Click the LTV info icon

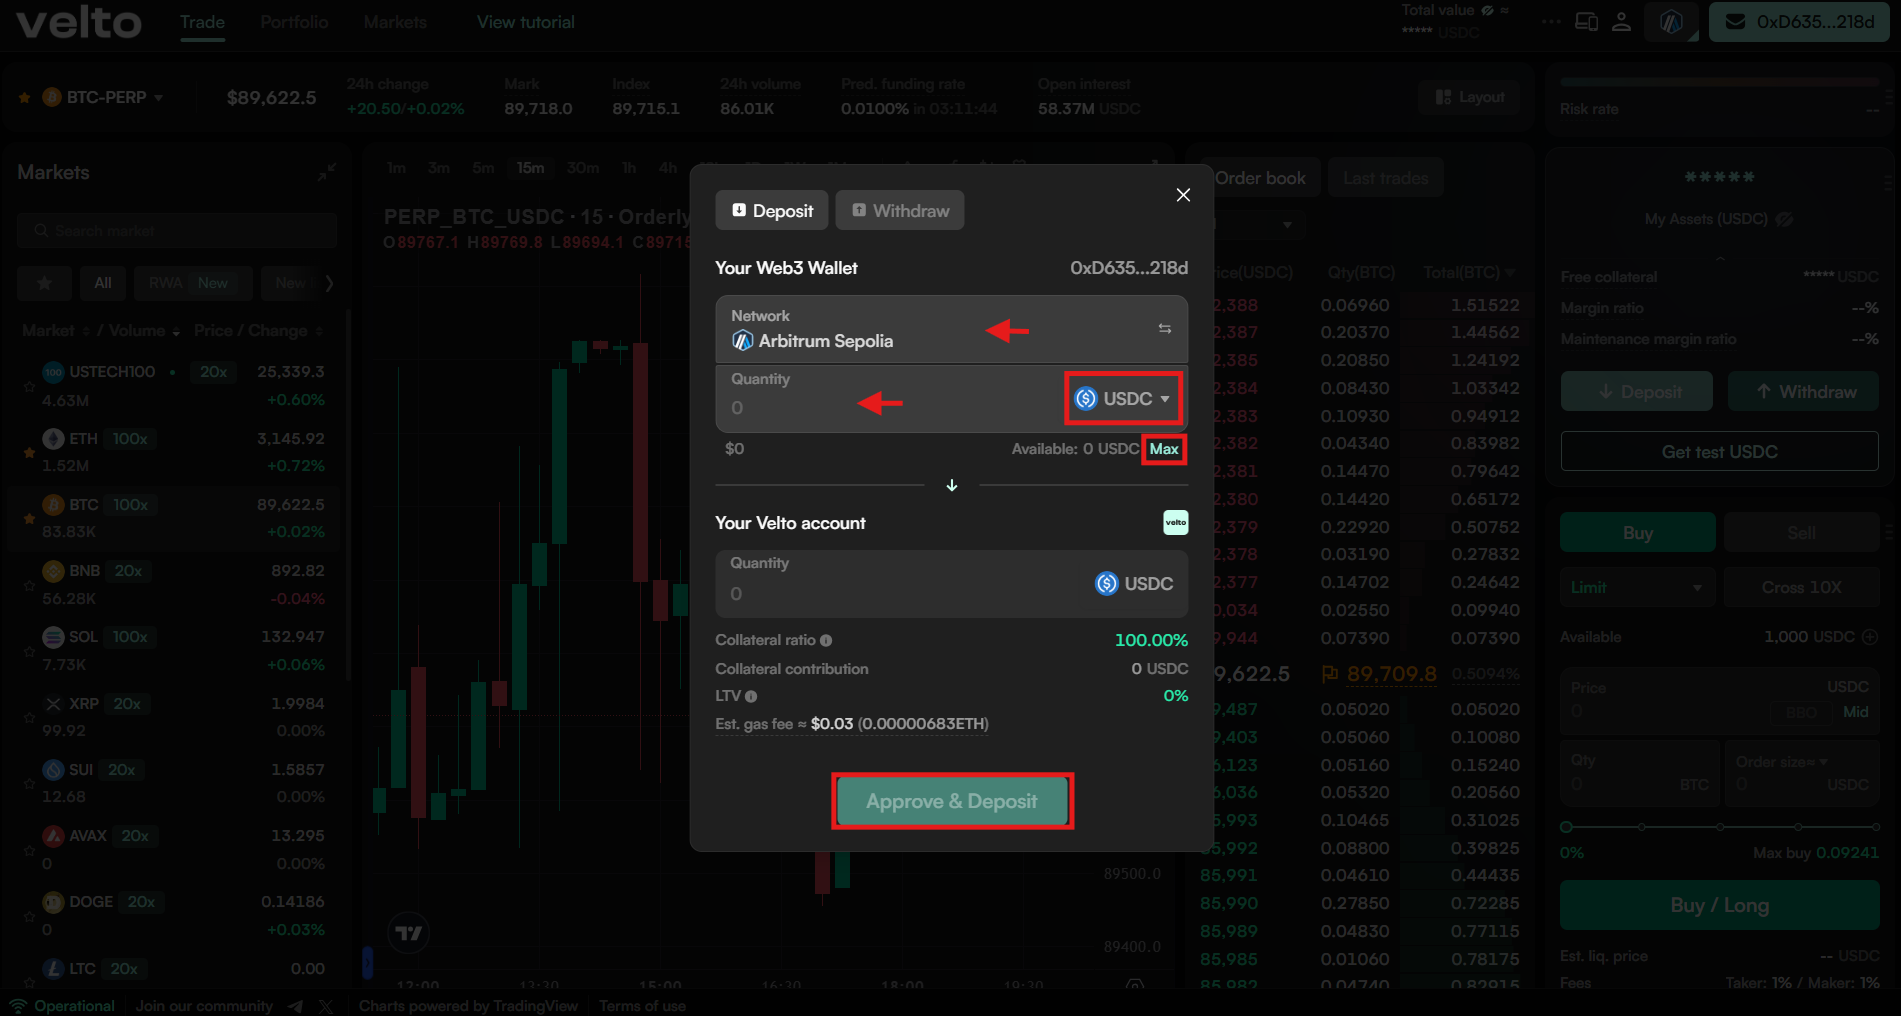[751, 696]
